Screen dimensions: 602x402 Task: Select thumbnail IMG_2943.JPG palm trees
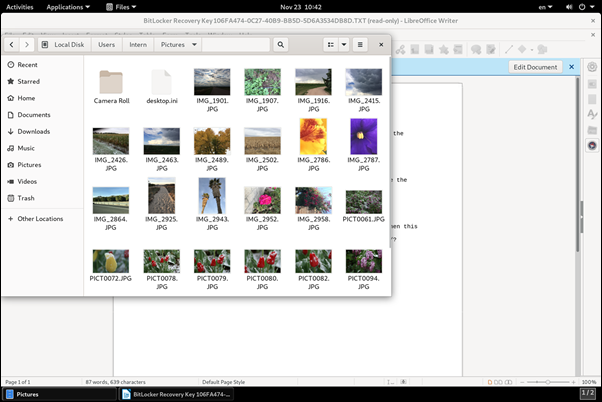[x=212, y=195]
